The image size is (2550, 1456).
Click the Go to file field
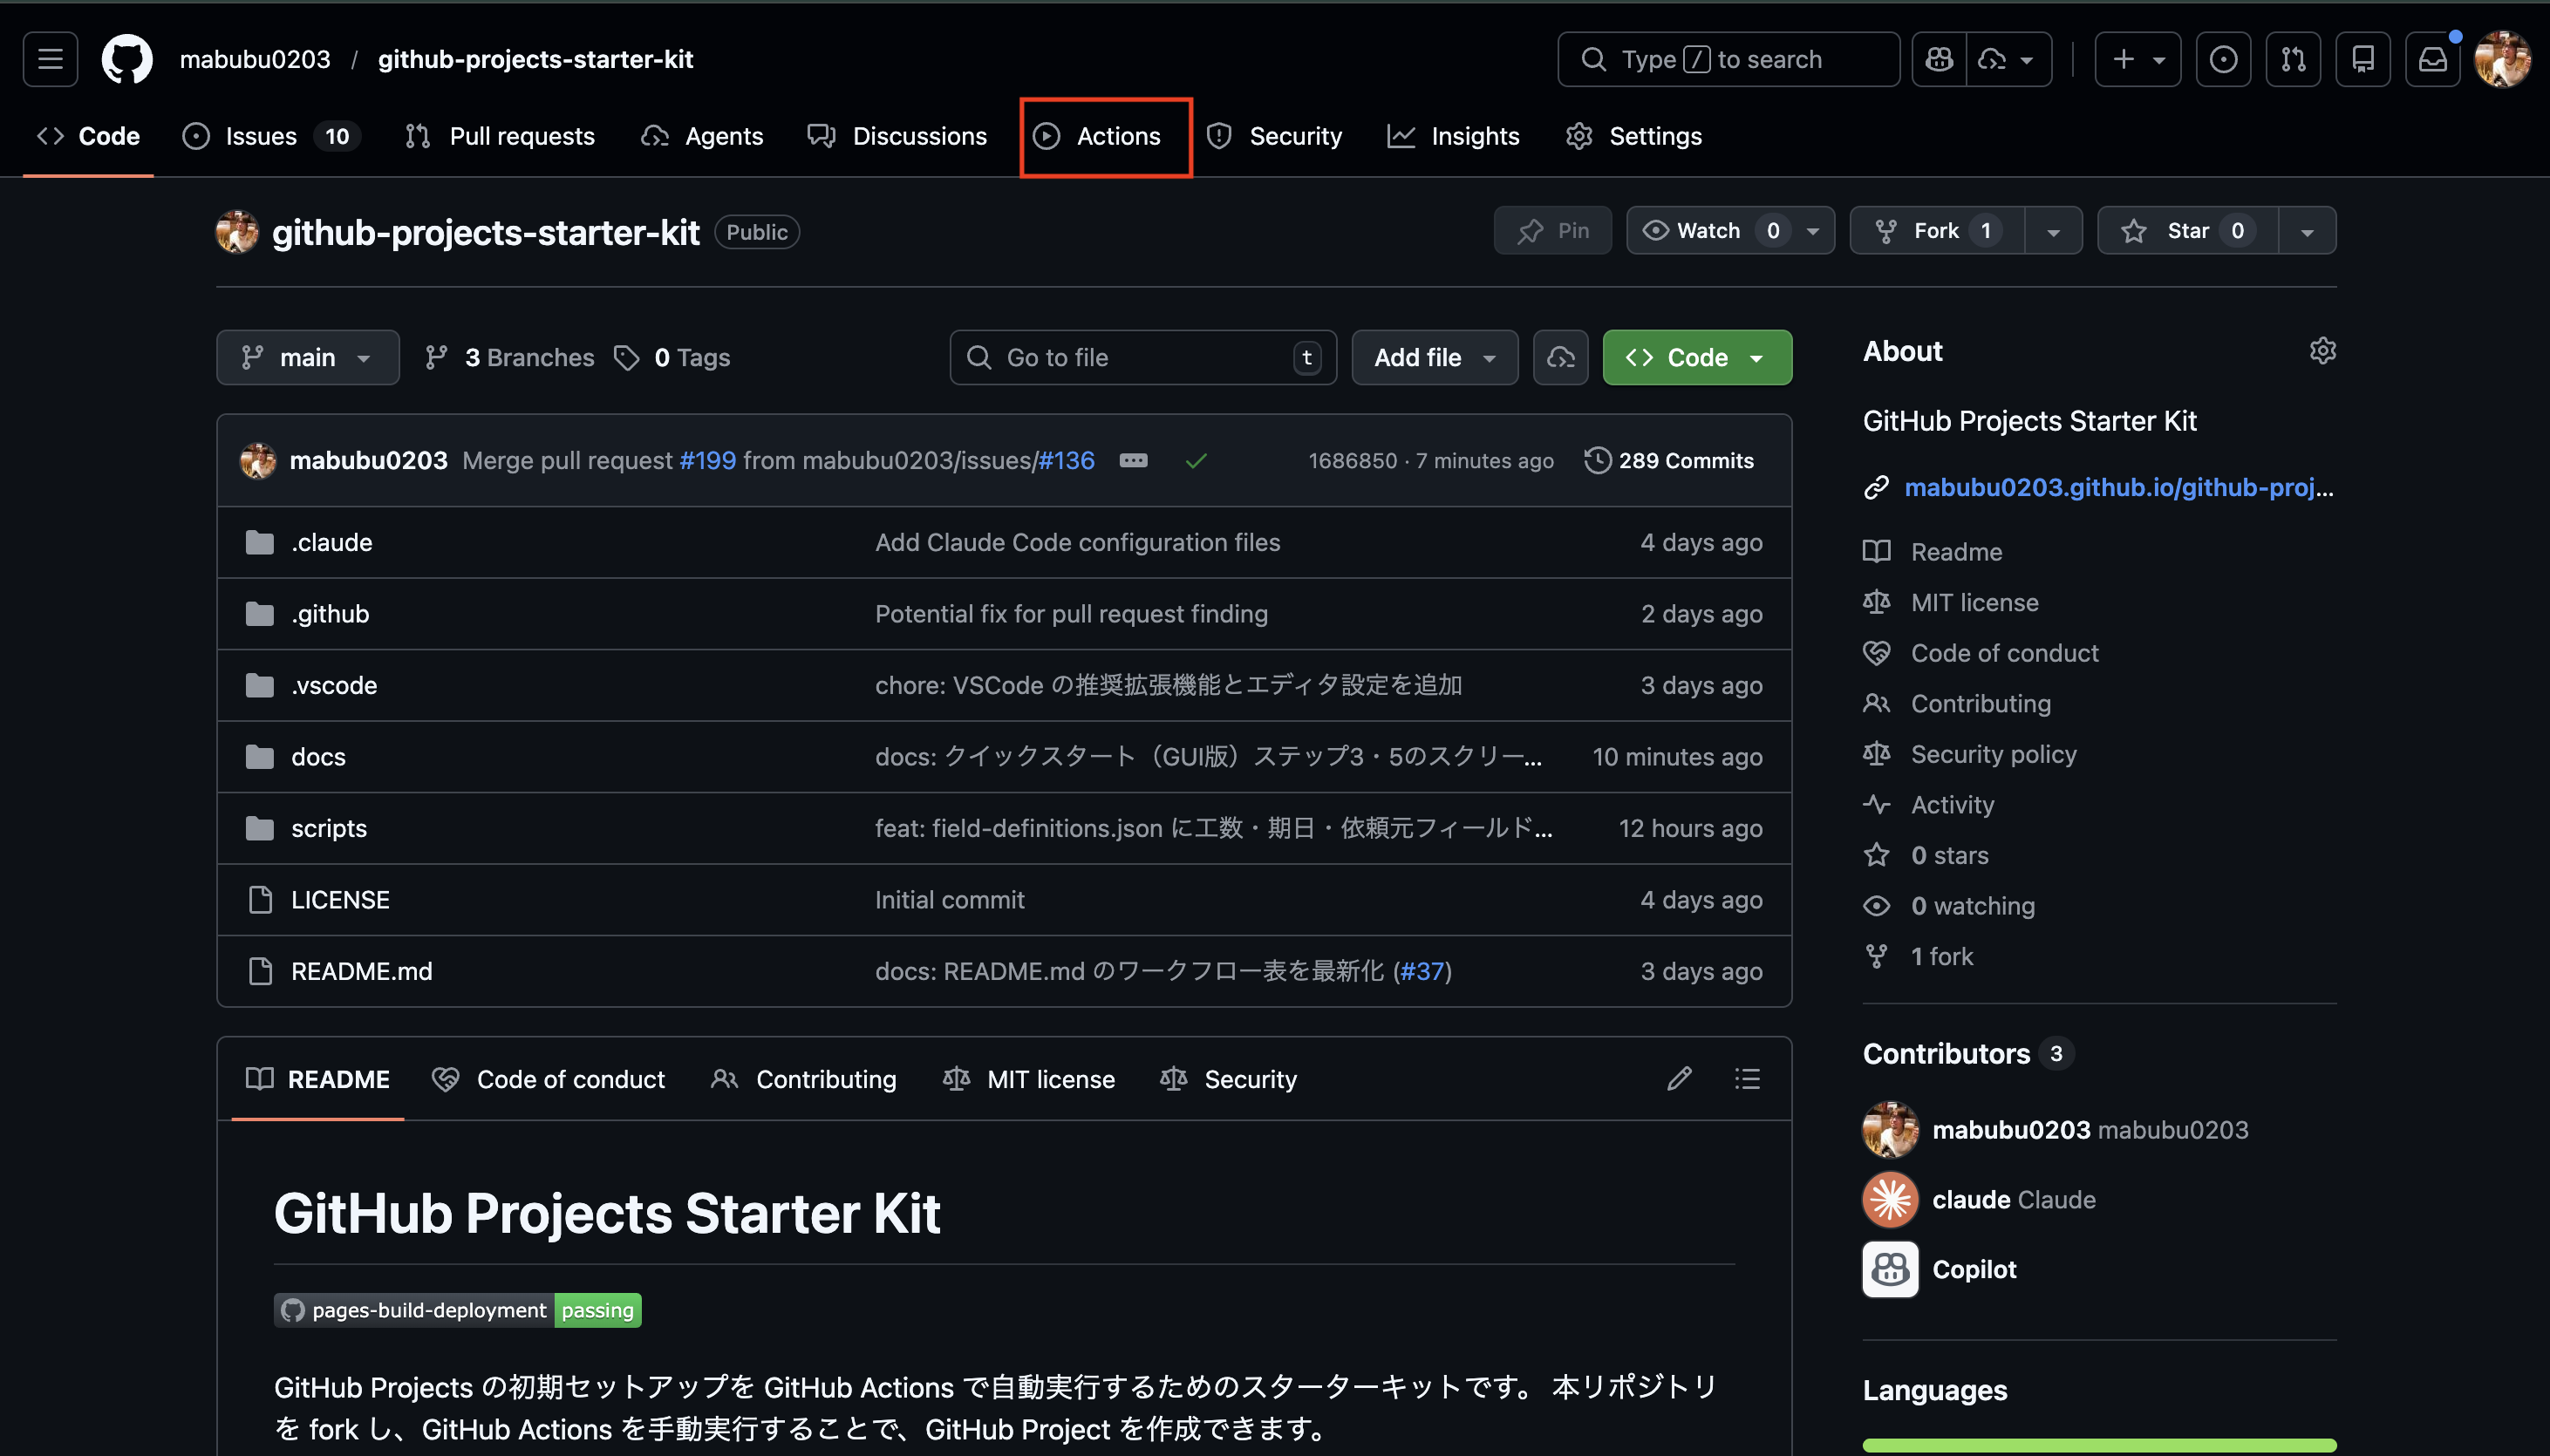coord(1143,357)
